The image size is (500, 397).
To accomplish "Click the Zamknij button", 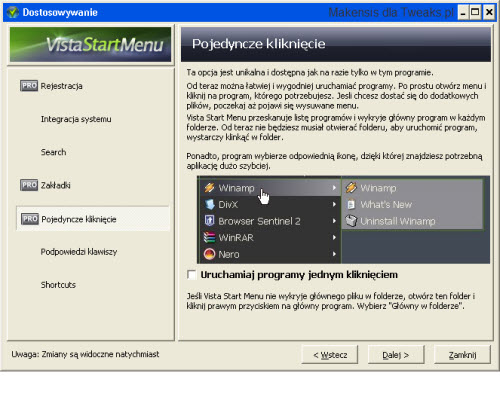I will click(462, 355).
